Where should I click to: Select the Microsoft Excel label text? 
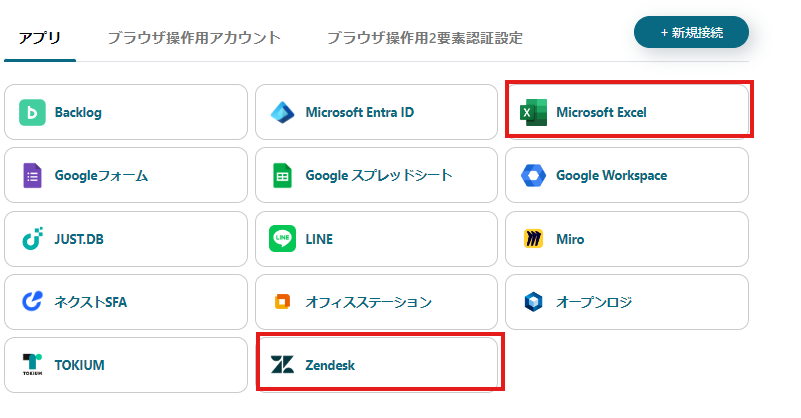[601, 113]
